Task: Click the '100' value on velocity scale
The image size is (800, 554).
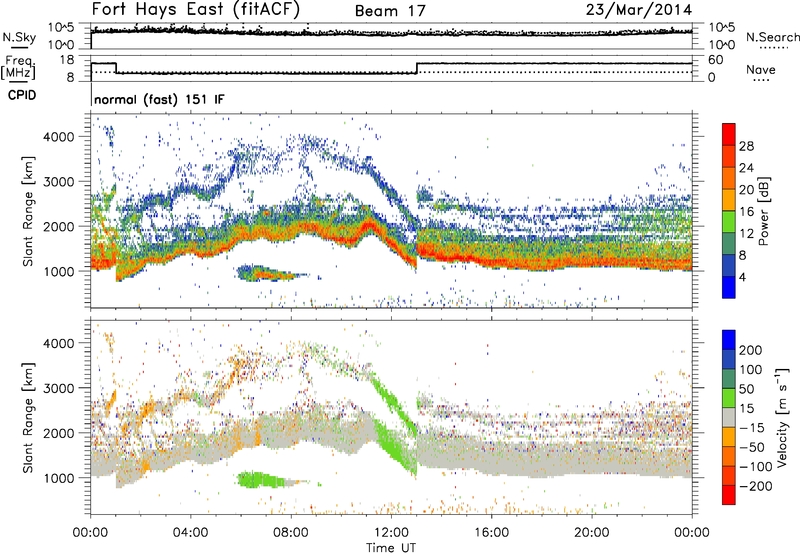Action: click(x=751, y=370)
